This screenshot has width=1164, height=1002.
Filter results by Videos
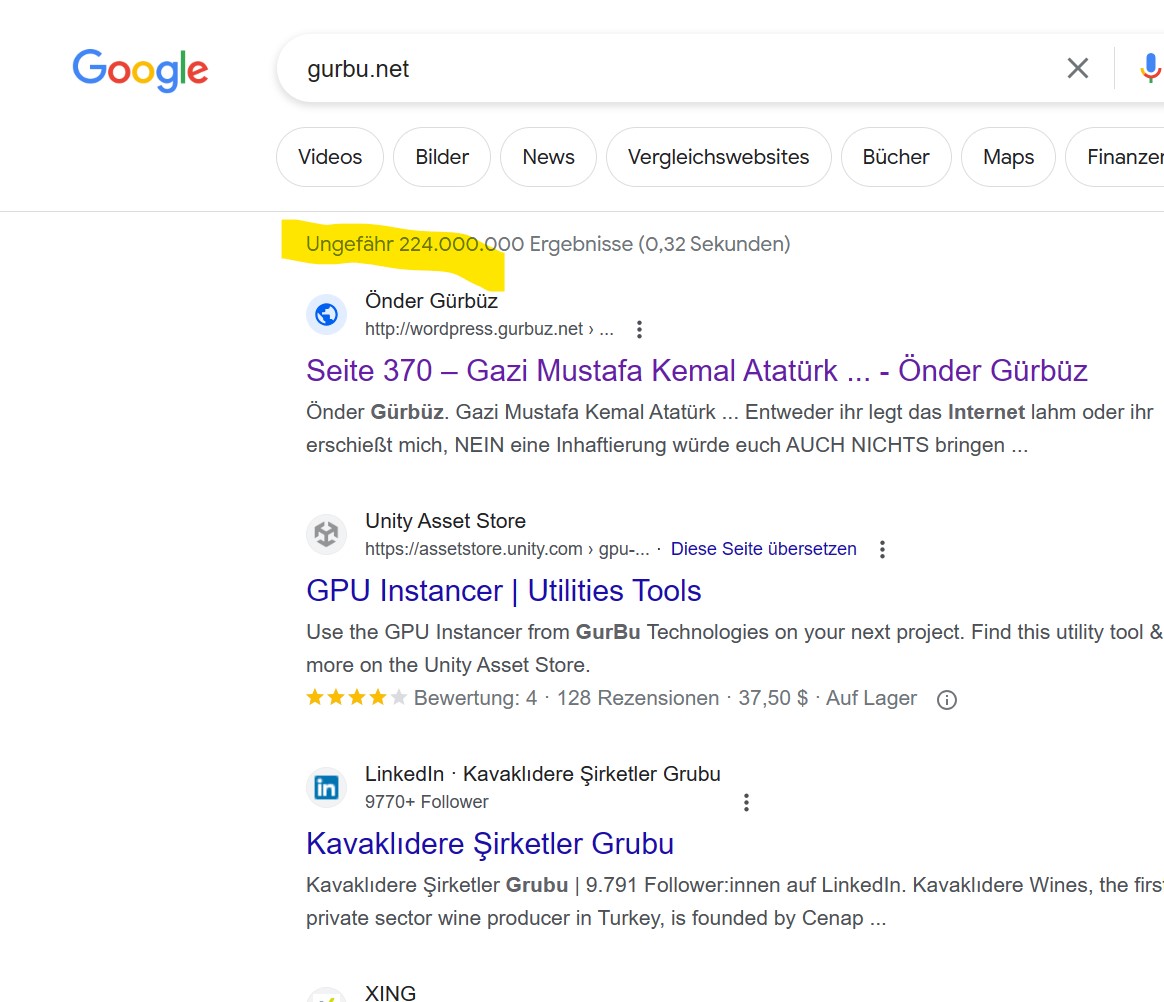(330, 157)
